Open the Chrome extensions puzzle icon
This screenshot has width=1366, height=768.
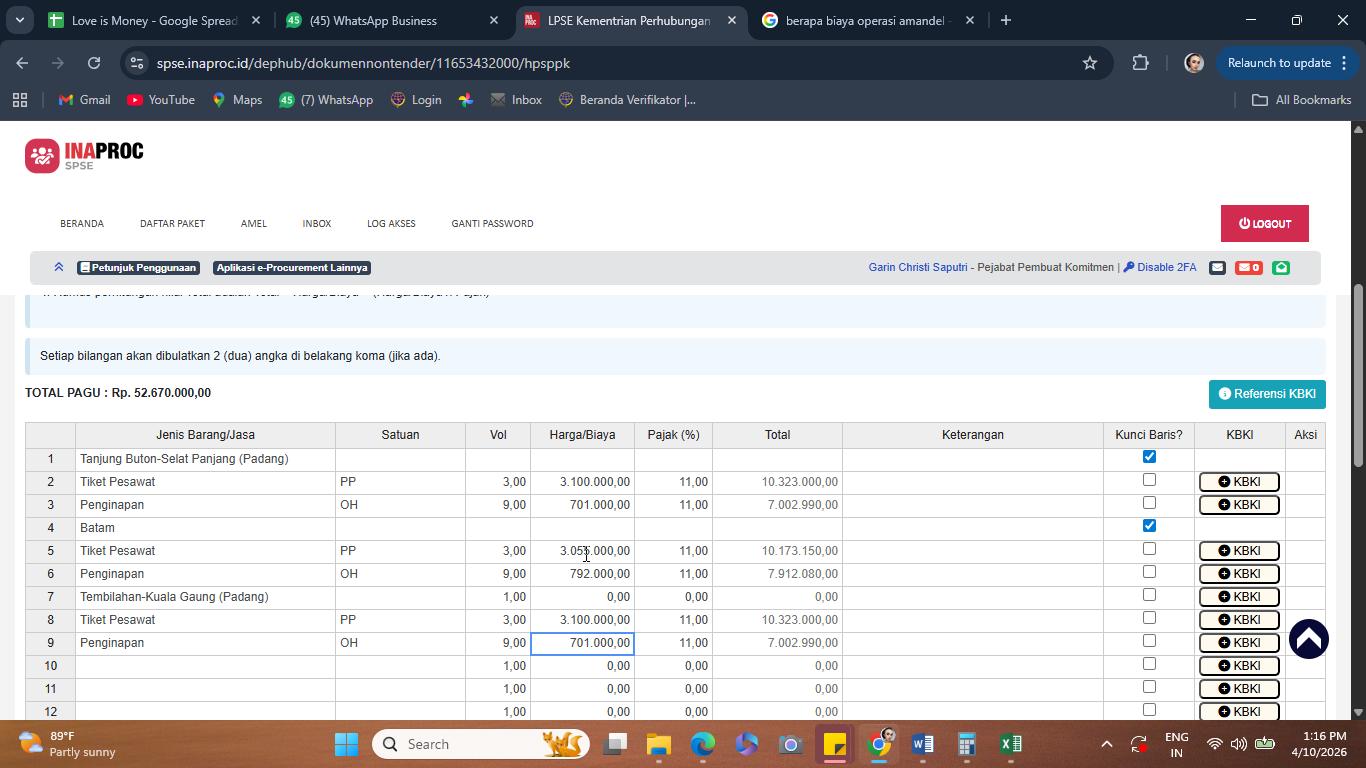1141,63
